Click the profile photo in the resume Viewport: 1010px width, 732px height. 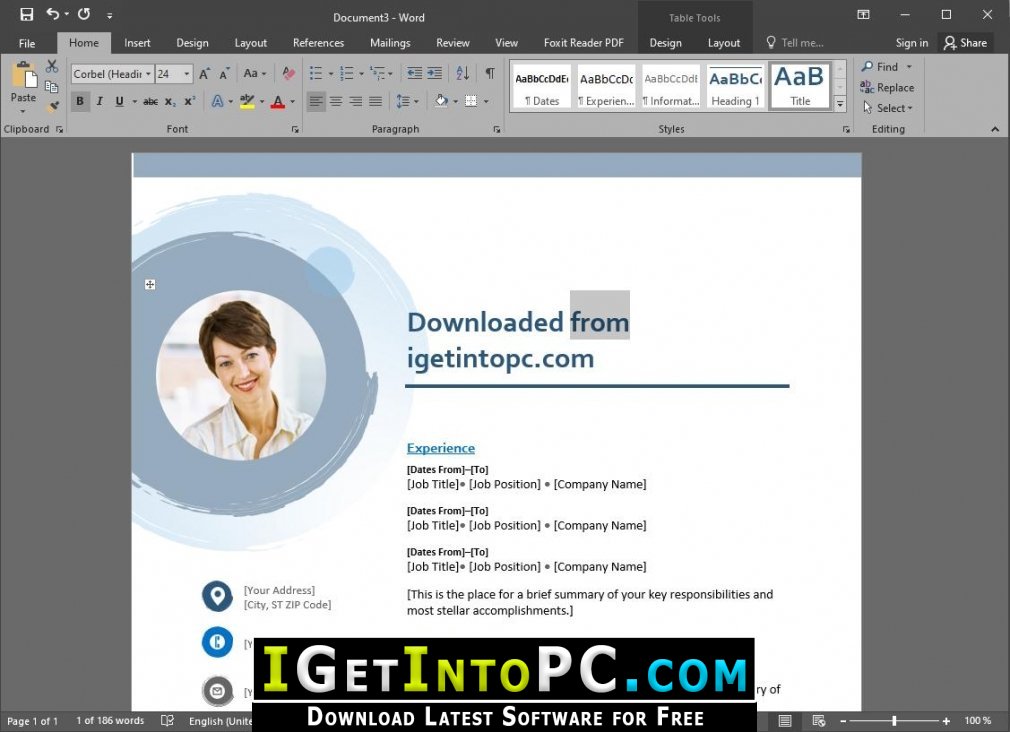click(241, 375)
